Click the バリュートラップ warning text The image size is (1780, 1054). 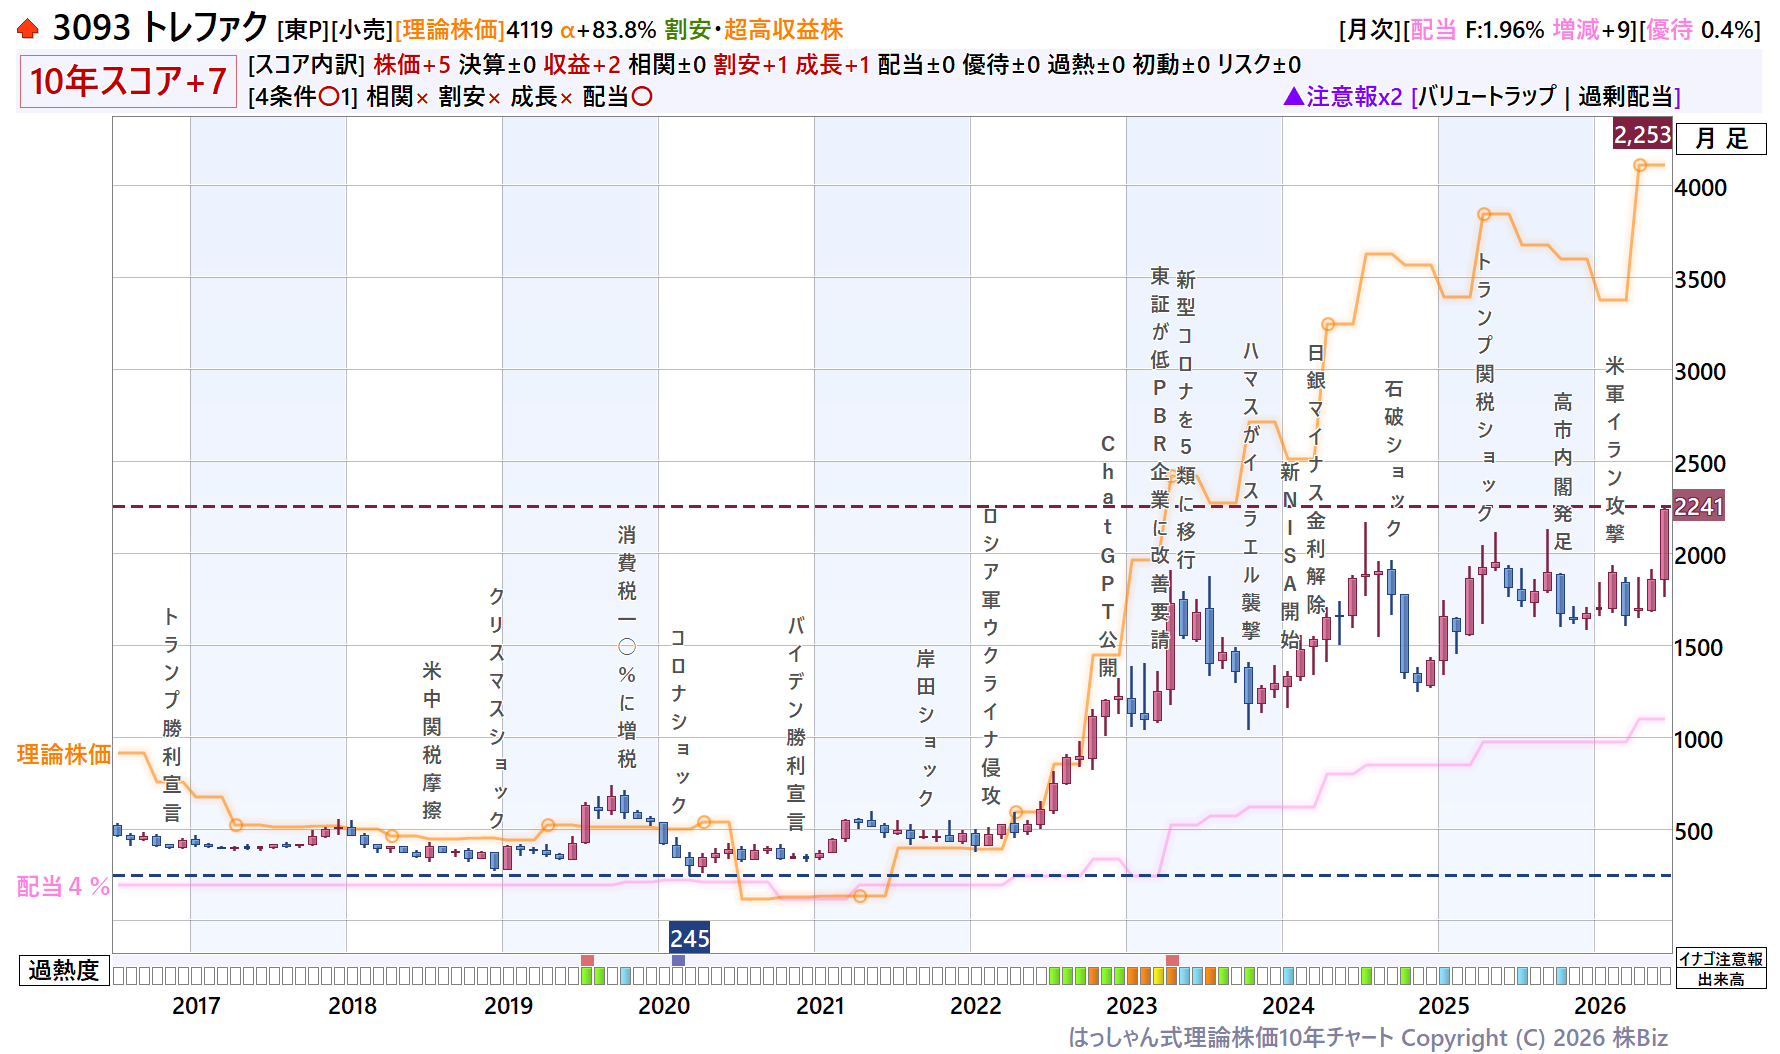1487,97
